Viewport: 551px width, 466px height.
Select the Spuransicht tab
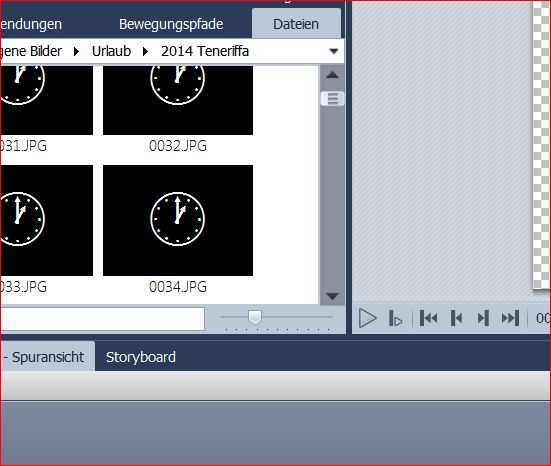coord(47,357)
